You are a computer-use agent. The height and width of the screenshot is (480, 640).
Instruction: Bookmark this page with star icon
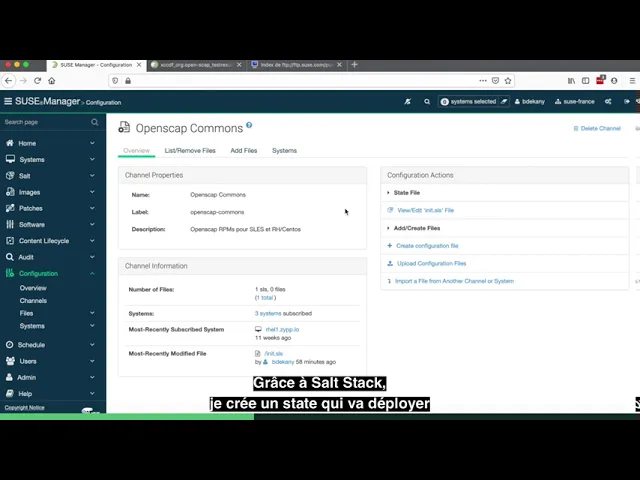coord(508,81)
